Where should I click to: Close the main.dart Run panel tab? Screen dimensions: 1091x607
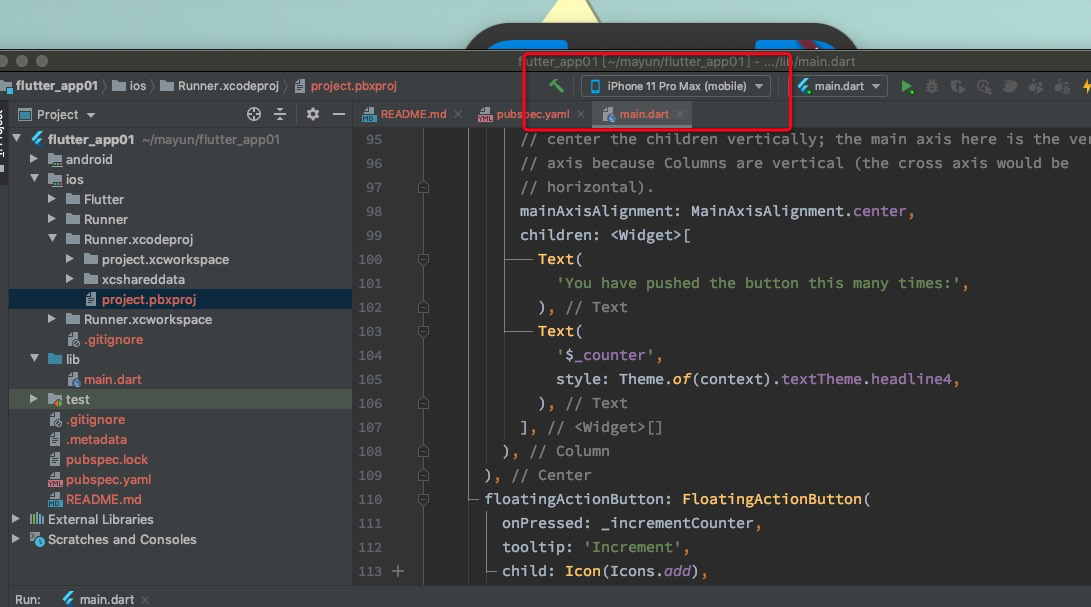(x=145, y=599)
